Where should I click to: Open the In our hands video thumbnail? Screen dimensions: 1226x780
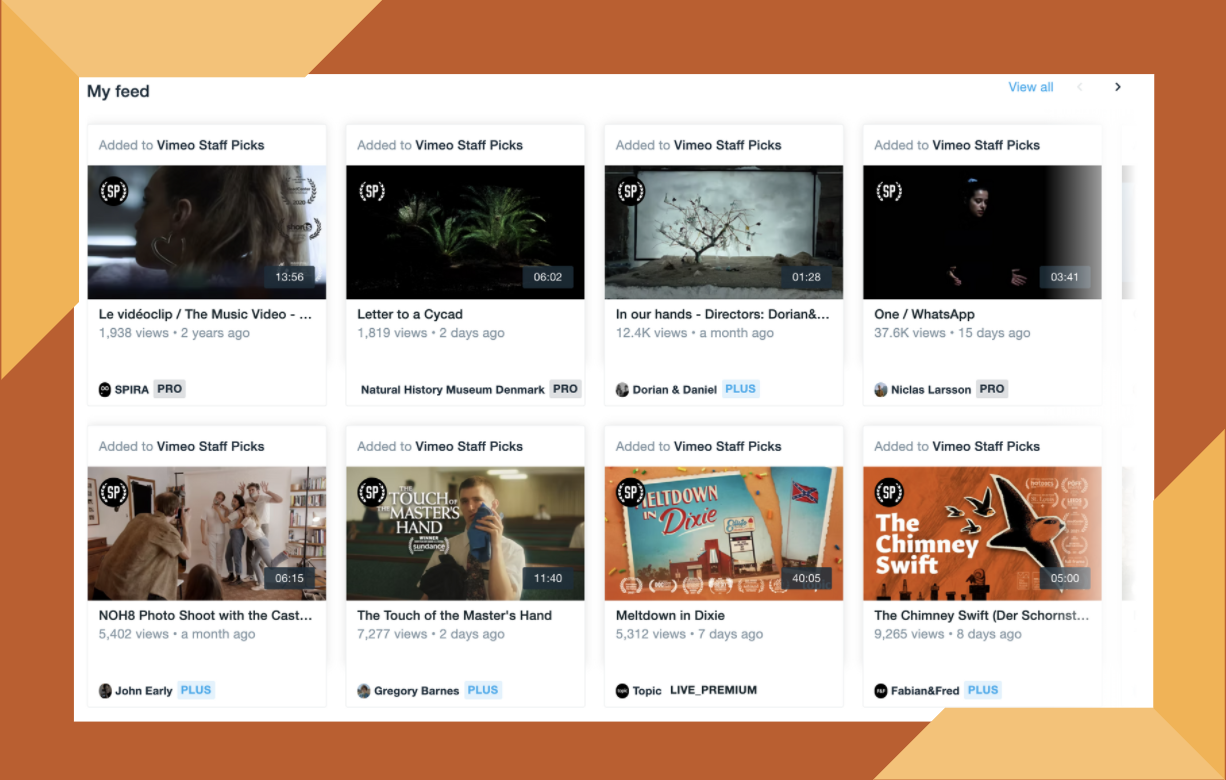pos(724,232)
